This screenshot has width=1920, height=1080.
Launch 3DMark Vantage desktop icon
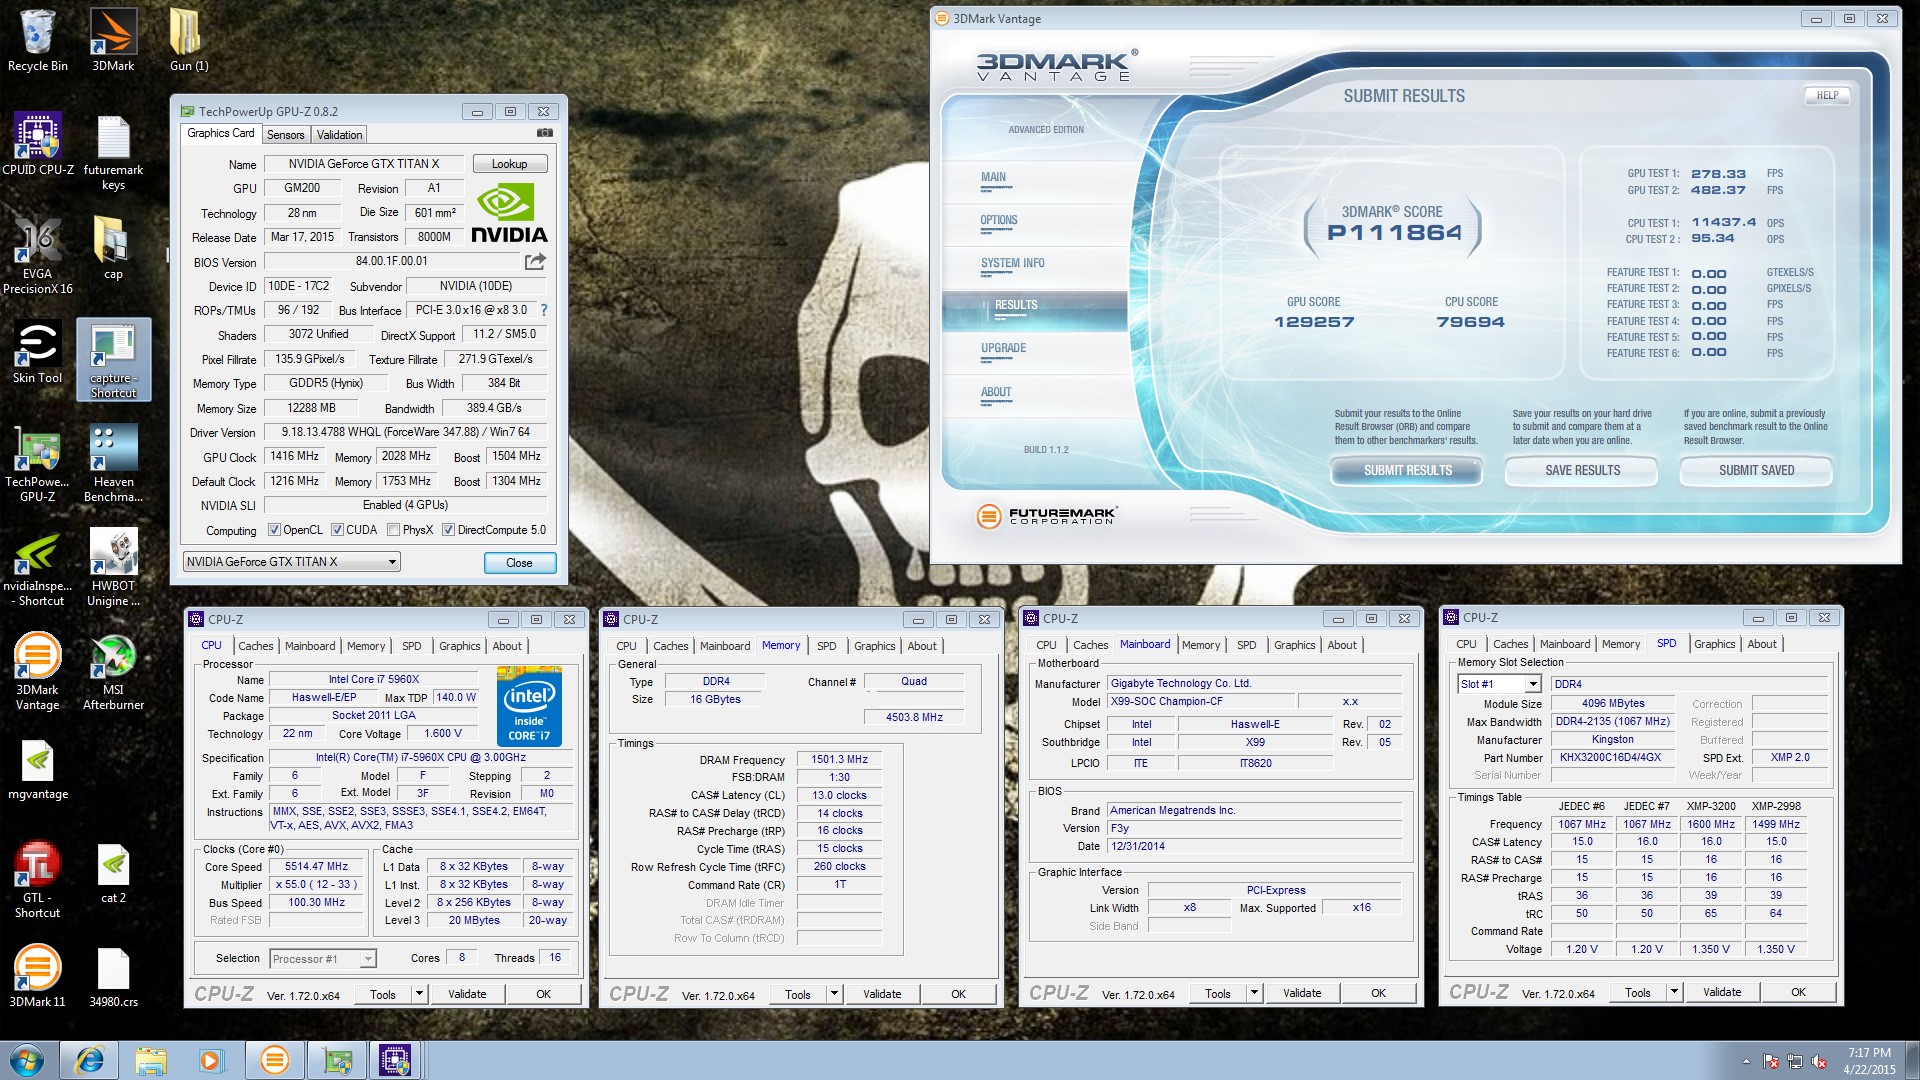tap(38, 672)
